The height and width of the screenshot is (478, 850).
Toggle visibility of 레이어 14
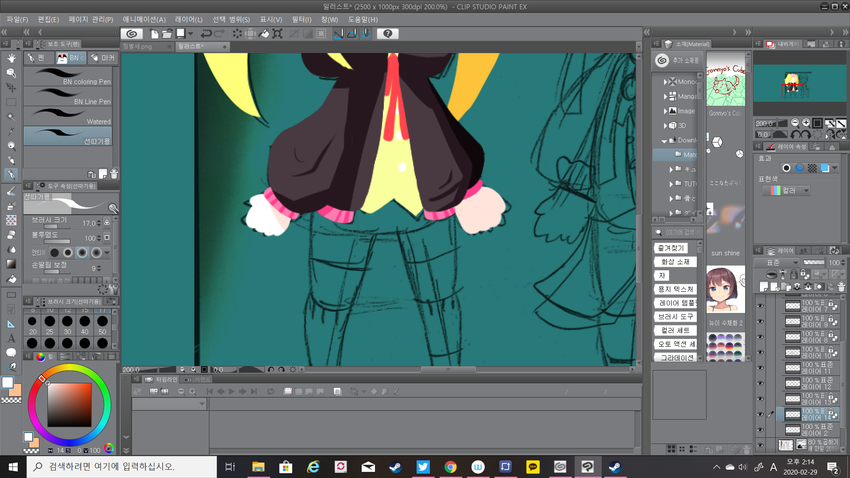(x=761, y=415)
